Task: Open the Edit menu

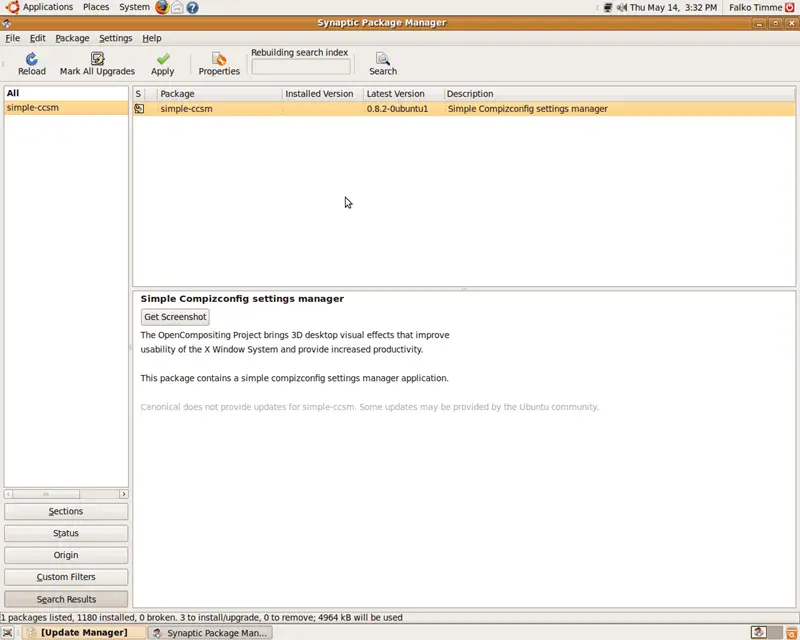Action: [37, 38]
